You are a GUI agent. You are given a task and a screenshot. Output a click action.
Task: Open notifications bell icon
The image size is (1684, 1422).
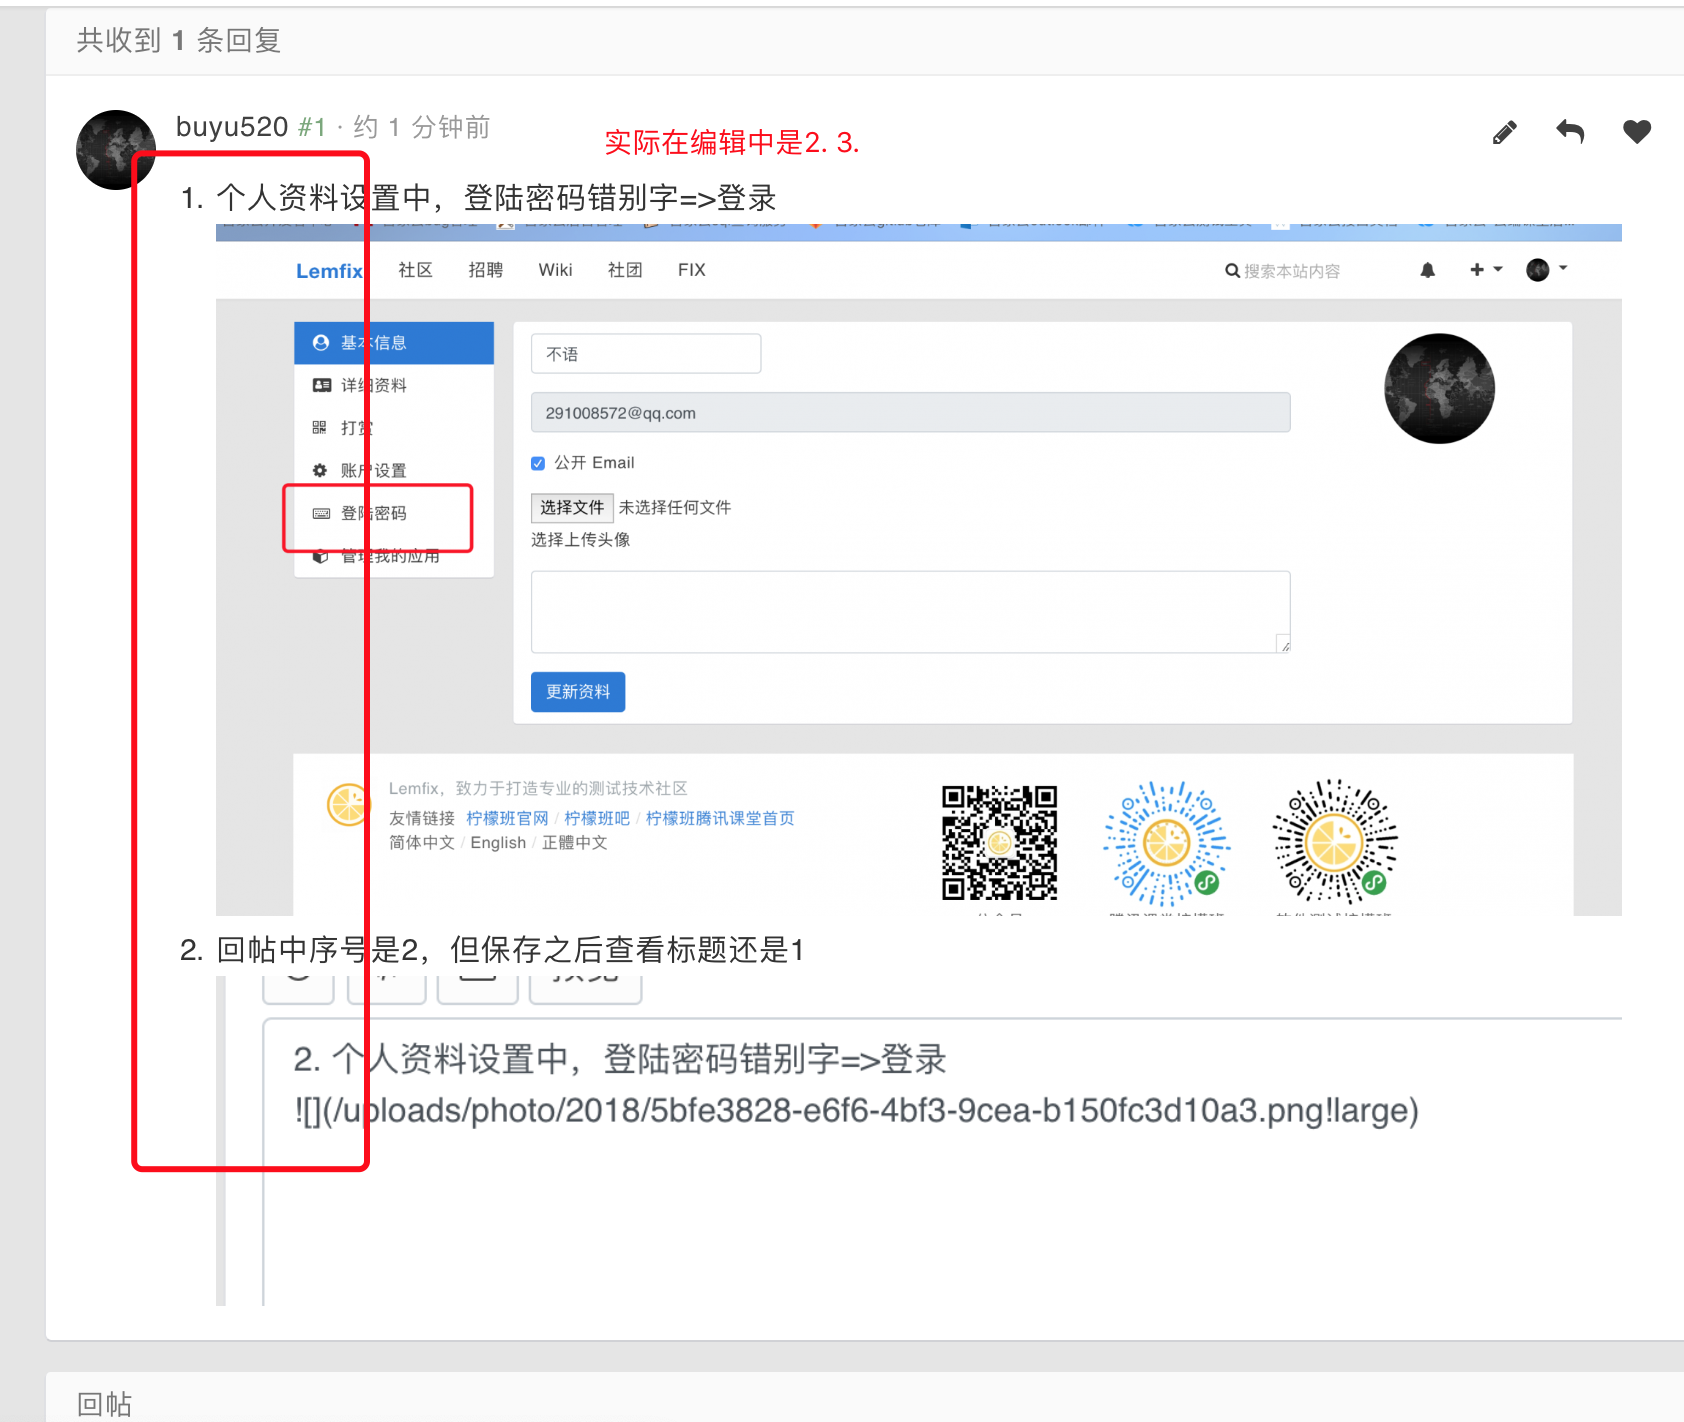pyautogui.click(x=1427, y=270)
